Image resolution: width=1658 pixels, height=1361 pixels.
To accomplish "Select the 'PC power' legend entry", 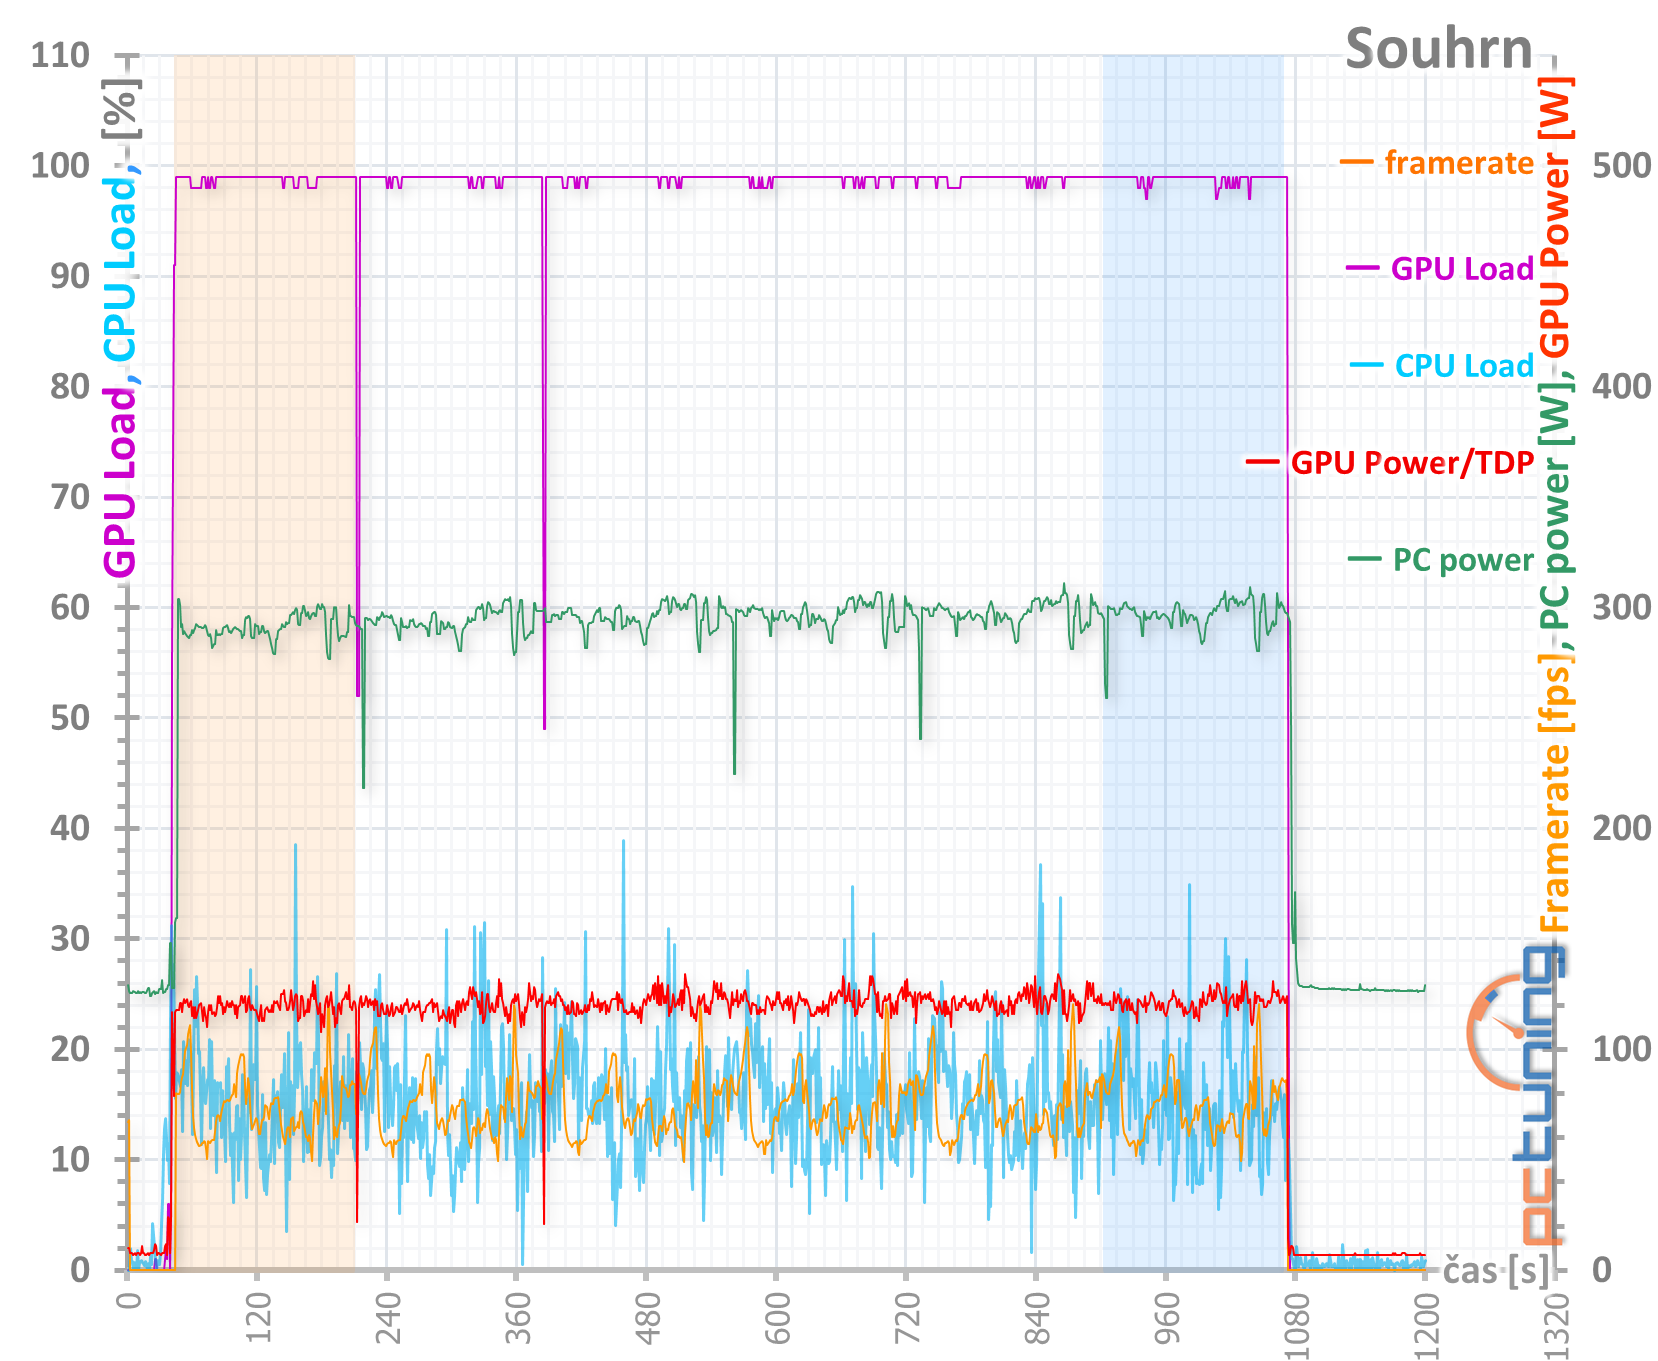I will coord(1463,560).
